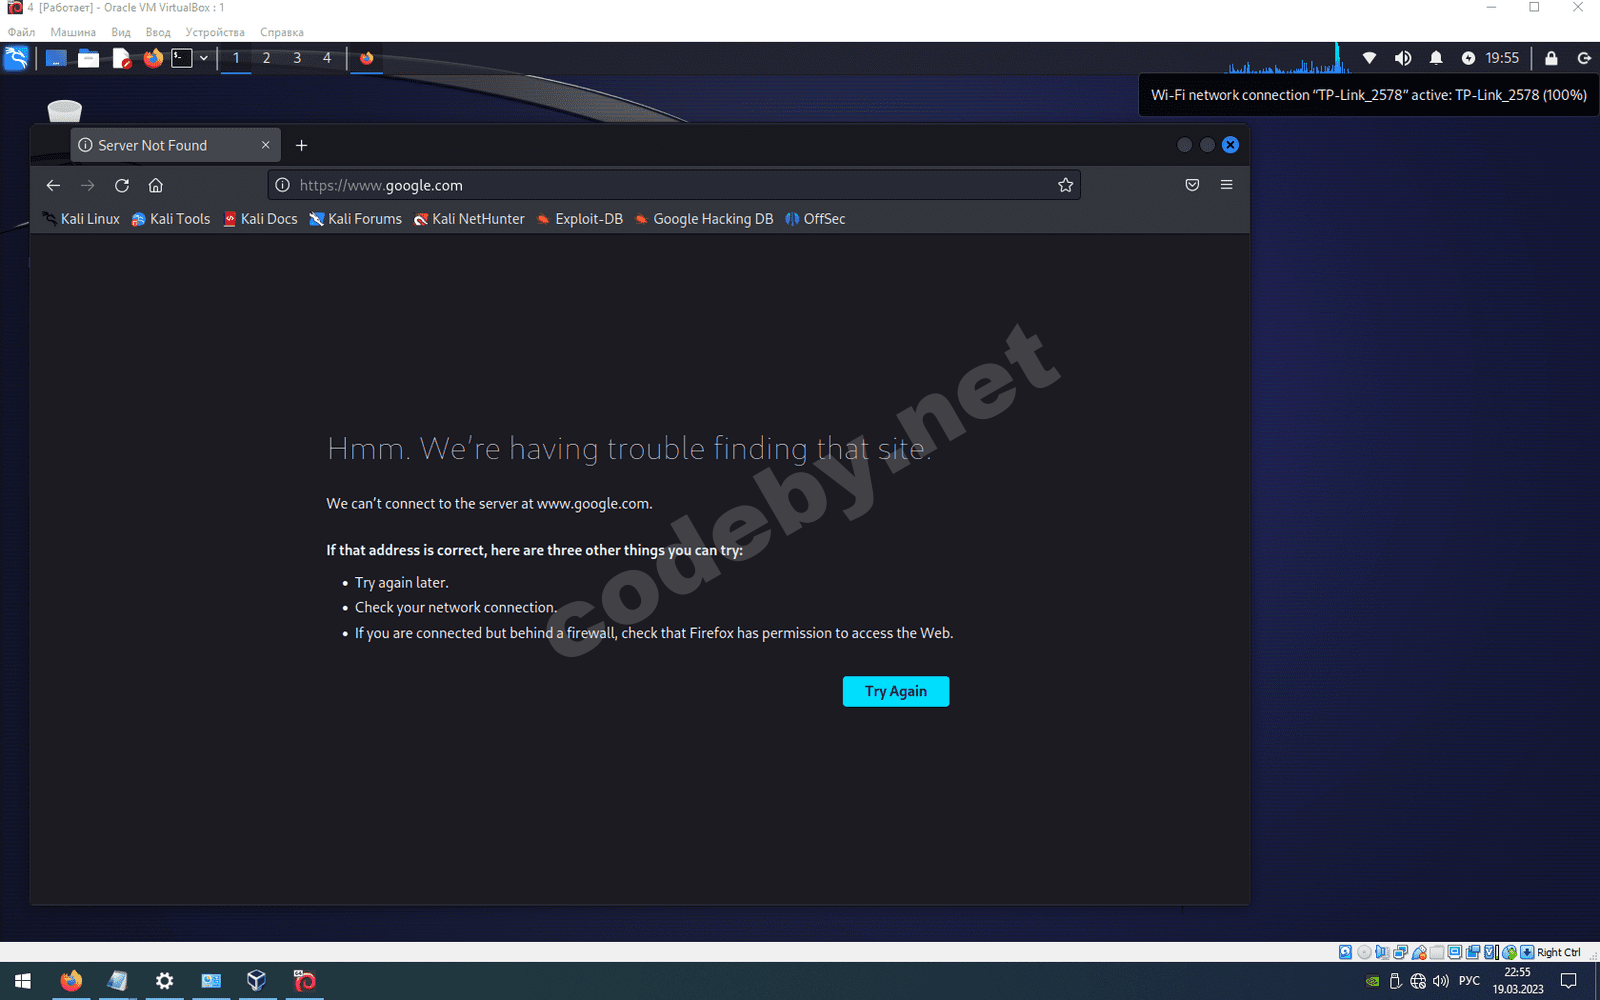Image resolution: width=1600 pixels, height=1000 pixels.
Task: Open the Kali Forums bookmark
Action: (356, 219)
